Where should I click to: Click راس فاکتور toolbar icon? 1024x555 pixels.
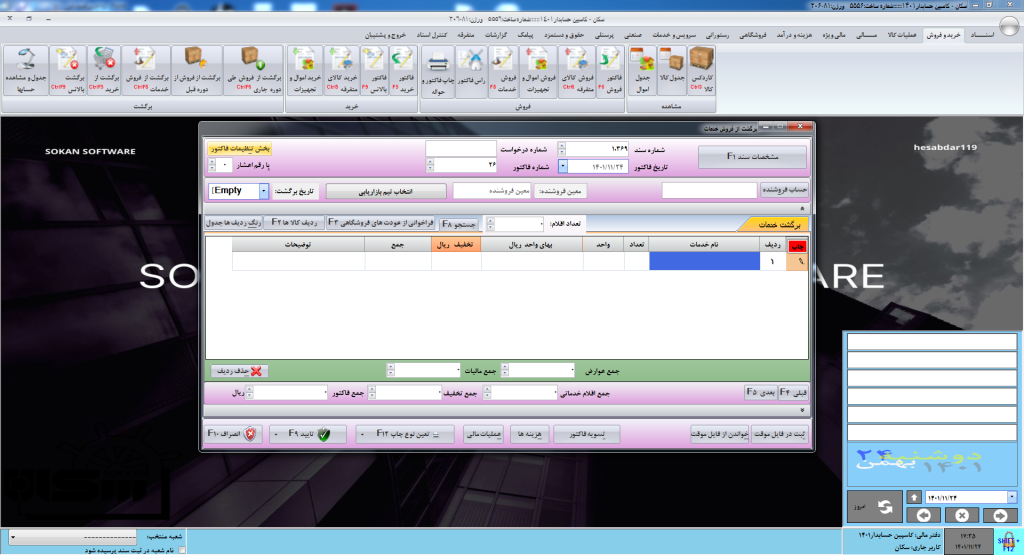[470, 71]
